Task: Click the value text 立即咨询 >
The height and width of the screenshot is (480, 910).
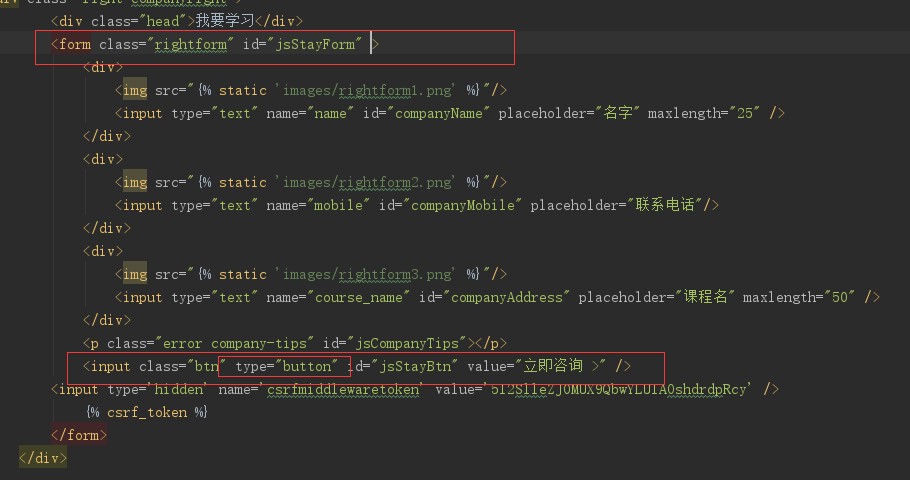Action: coord(561,366)
